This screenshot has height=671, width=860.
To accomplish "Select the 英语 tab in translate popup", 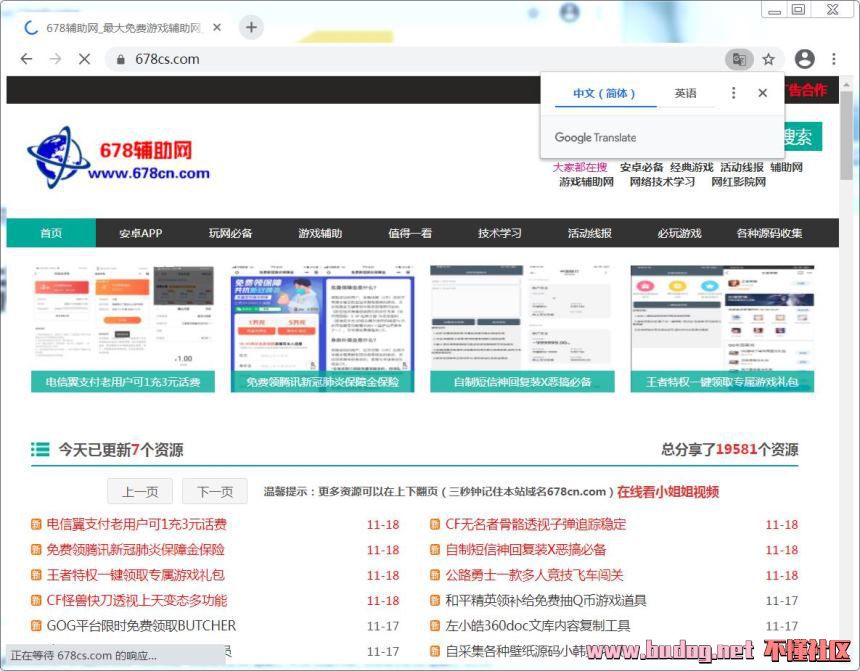I will click(686, 93).
